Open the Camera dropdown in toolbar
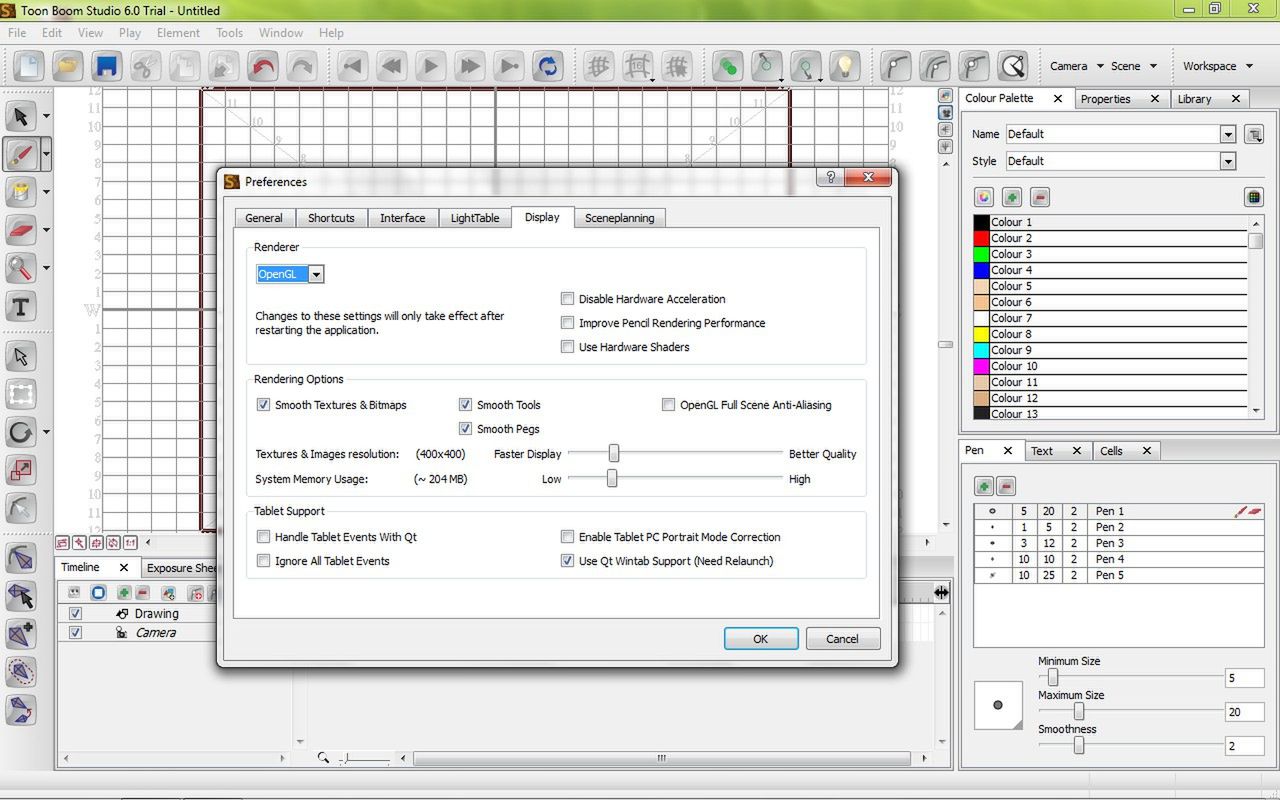 (x=1076, y=66)
